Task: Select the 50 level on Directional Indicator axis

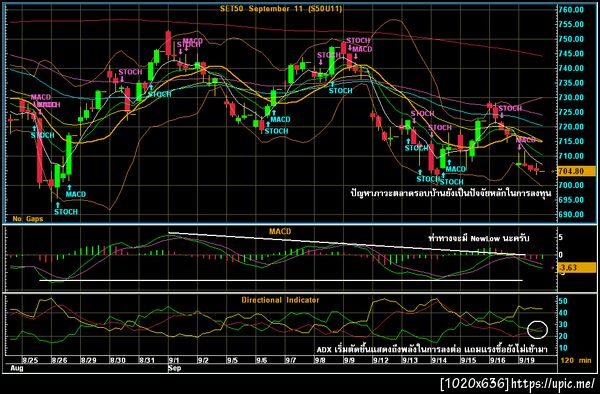Action: click(x=563, y=301)
